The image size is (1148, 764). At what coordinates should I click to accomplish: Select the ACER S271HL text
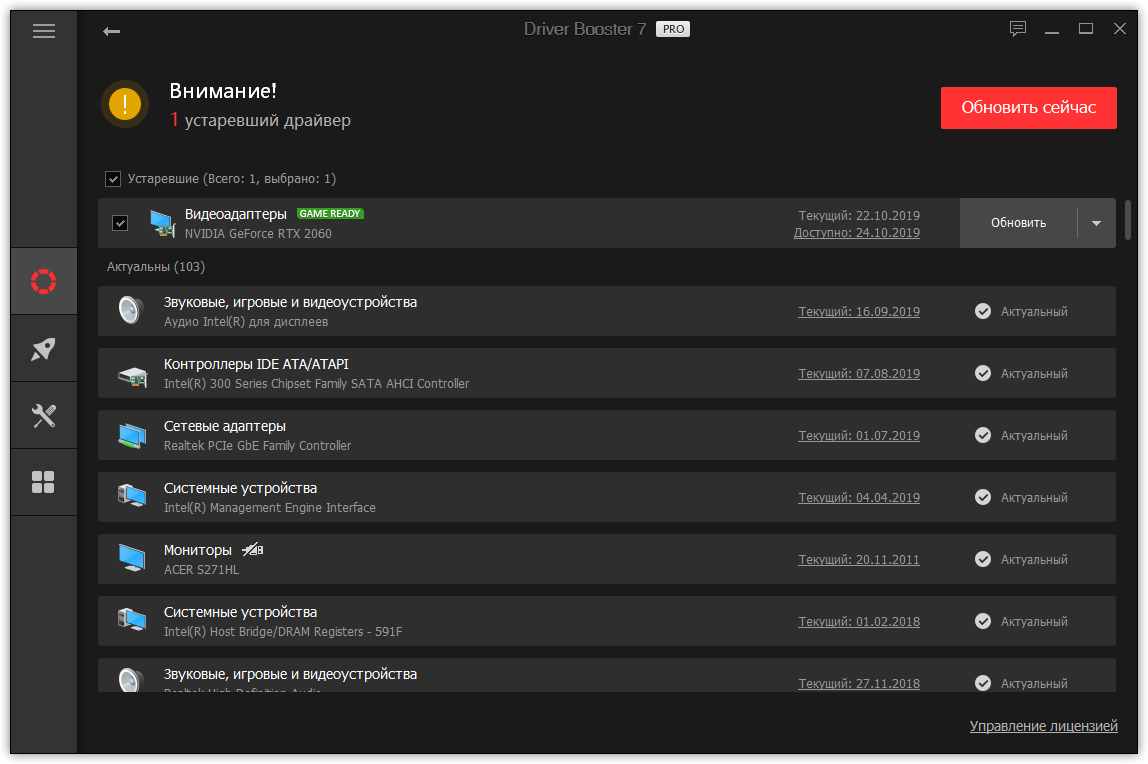coord(201,569)
